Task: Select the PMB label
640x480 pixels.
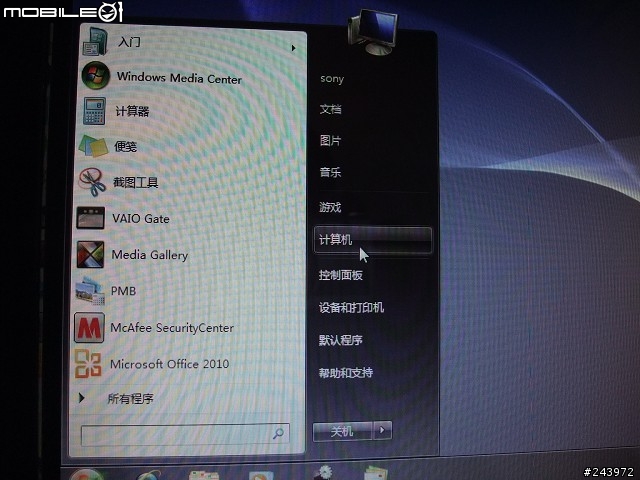Action: pos(123,291)
